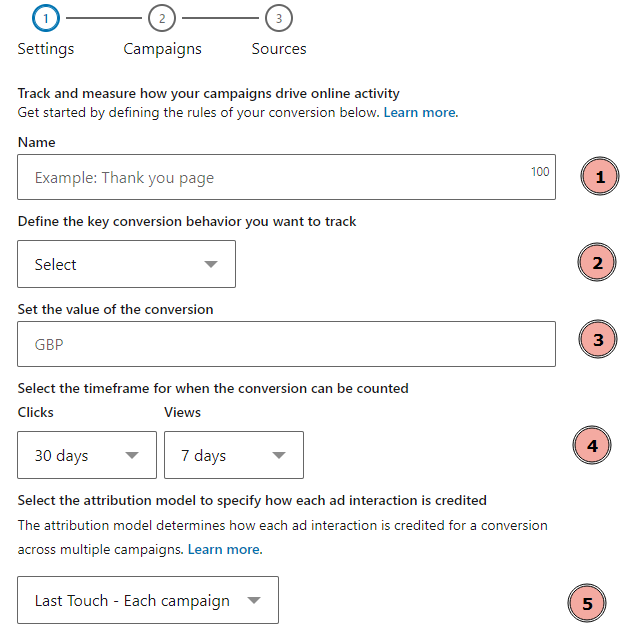This screenshot has height=642, width=641.
Task: Click the arrow of the Select dropdown
Action: click(x=211, y=264)
